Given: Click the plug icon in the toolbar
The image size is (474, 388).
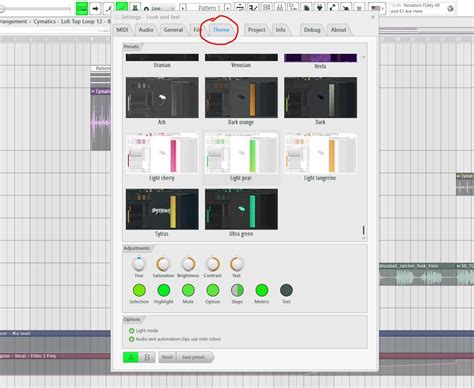Looking at the screenshot, I should [x=320, y=8].
